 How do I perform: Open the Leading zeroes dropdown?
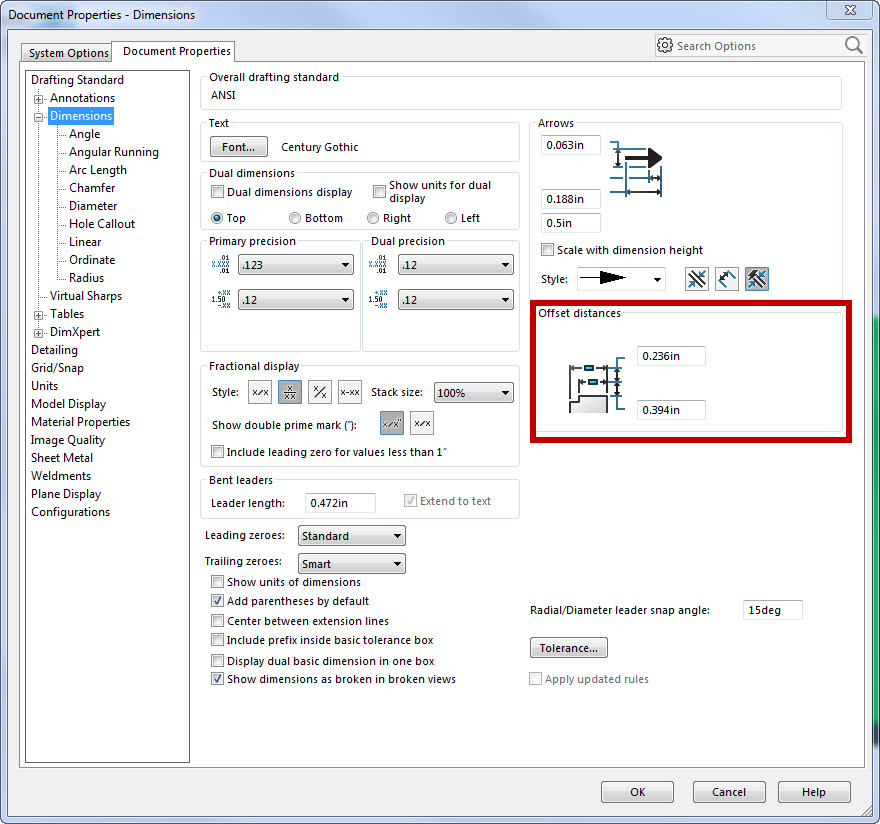point(351,536)
